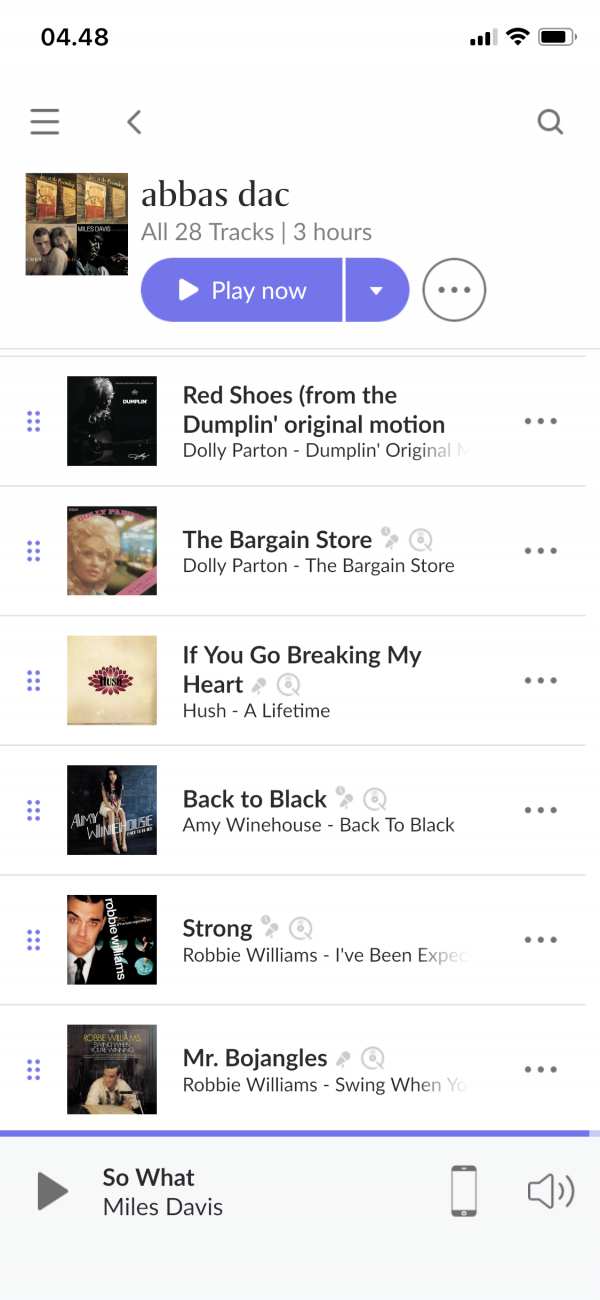The width and height of the screenshot is (600, 1300).
Task: Tap the lyrics microphone icon on Strong
Action: pos(269,926)
